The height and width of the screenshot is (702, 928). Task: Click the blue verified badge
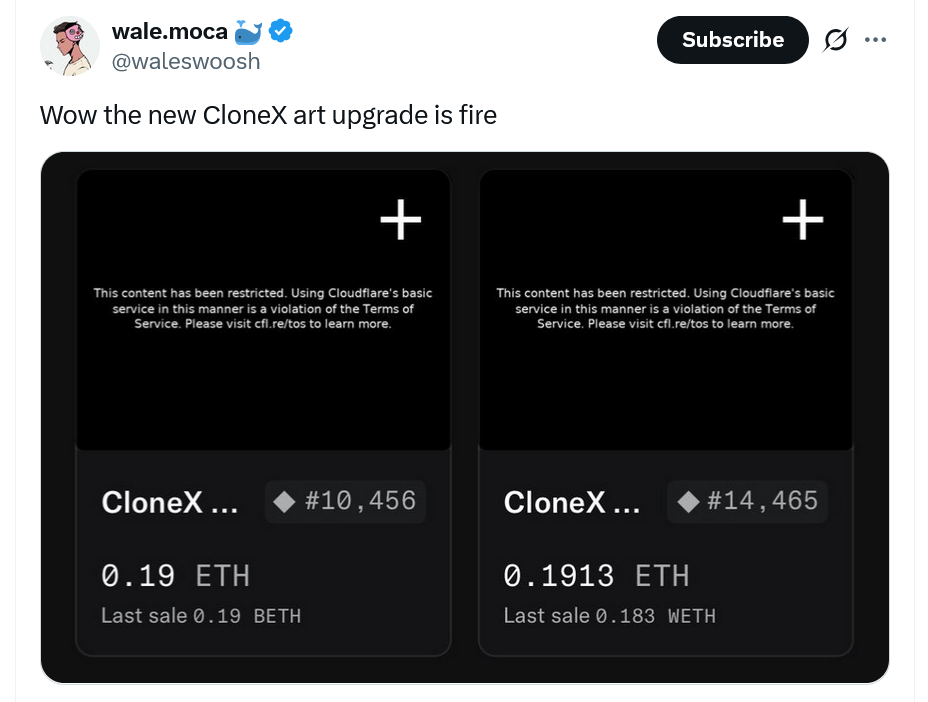pyautogui.click(x=282, y=32)
